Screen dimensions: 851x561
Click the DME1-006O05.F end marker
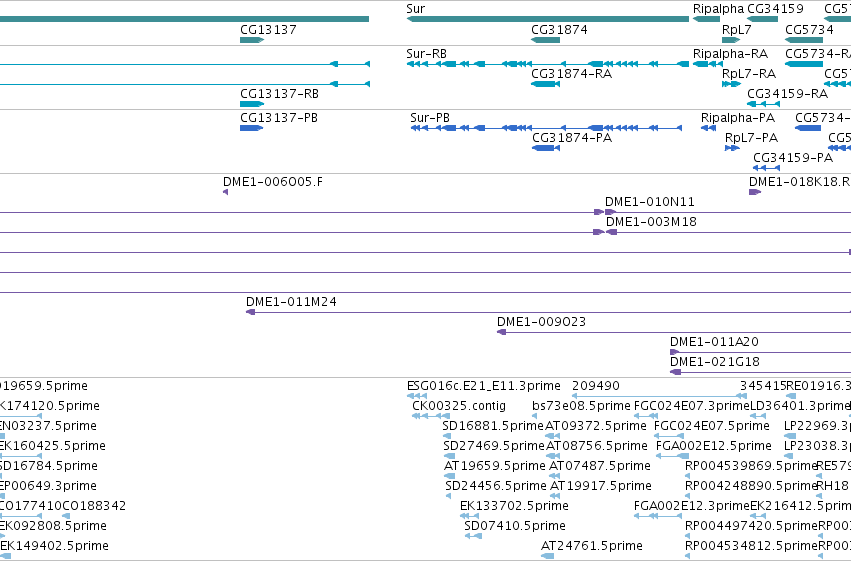(x=225, y=192)
